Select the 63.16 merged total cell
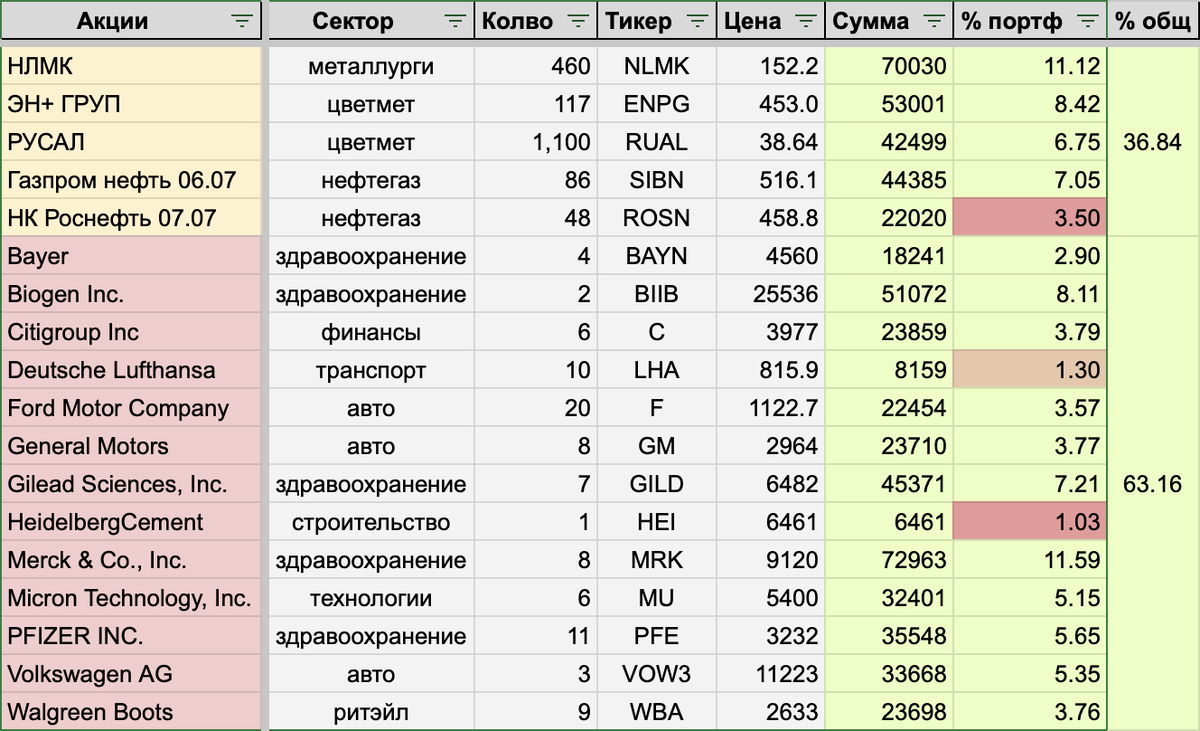Image resolution: width=1200 pixels, height=731 pixels. pyautogui.click(x=1153, y=484)
